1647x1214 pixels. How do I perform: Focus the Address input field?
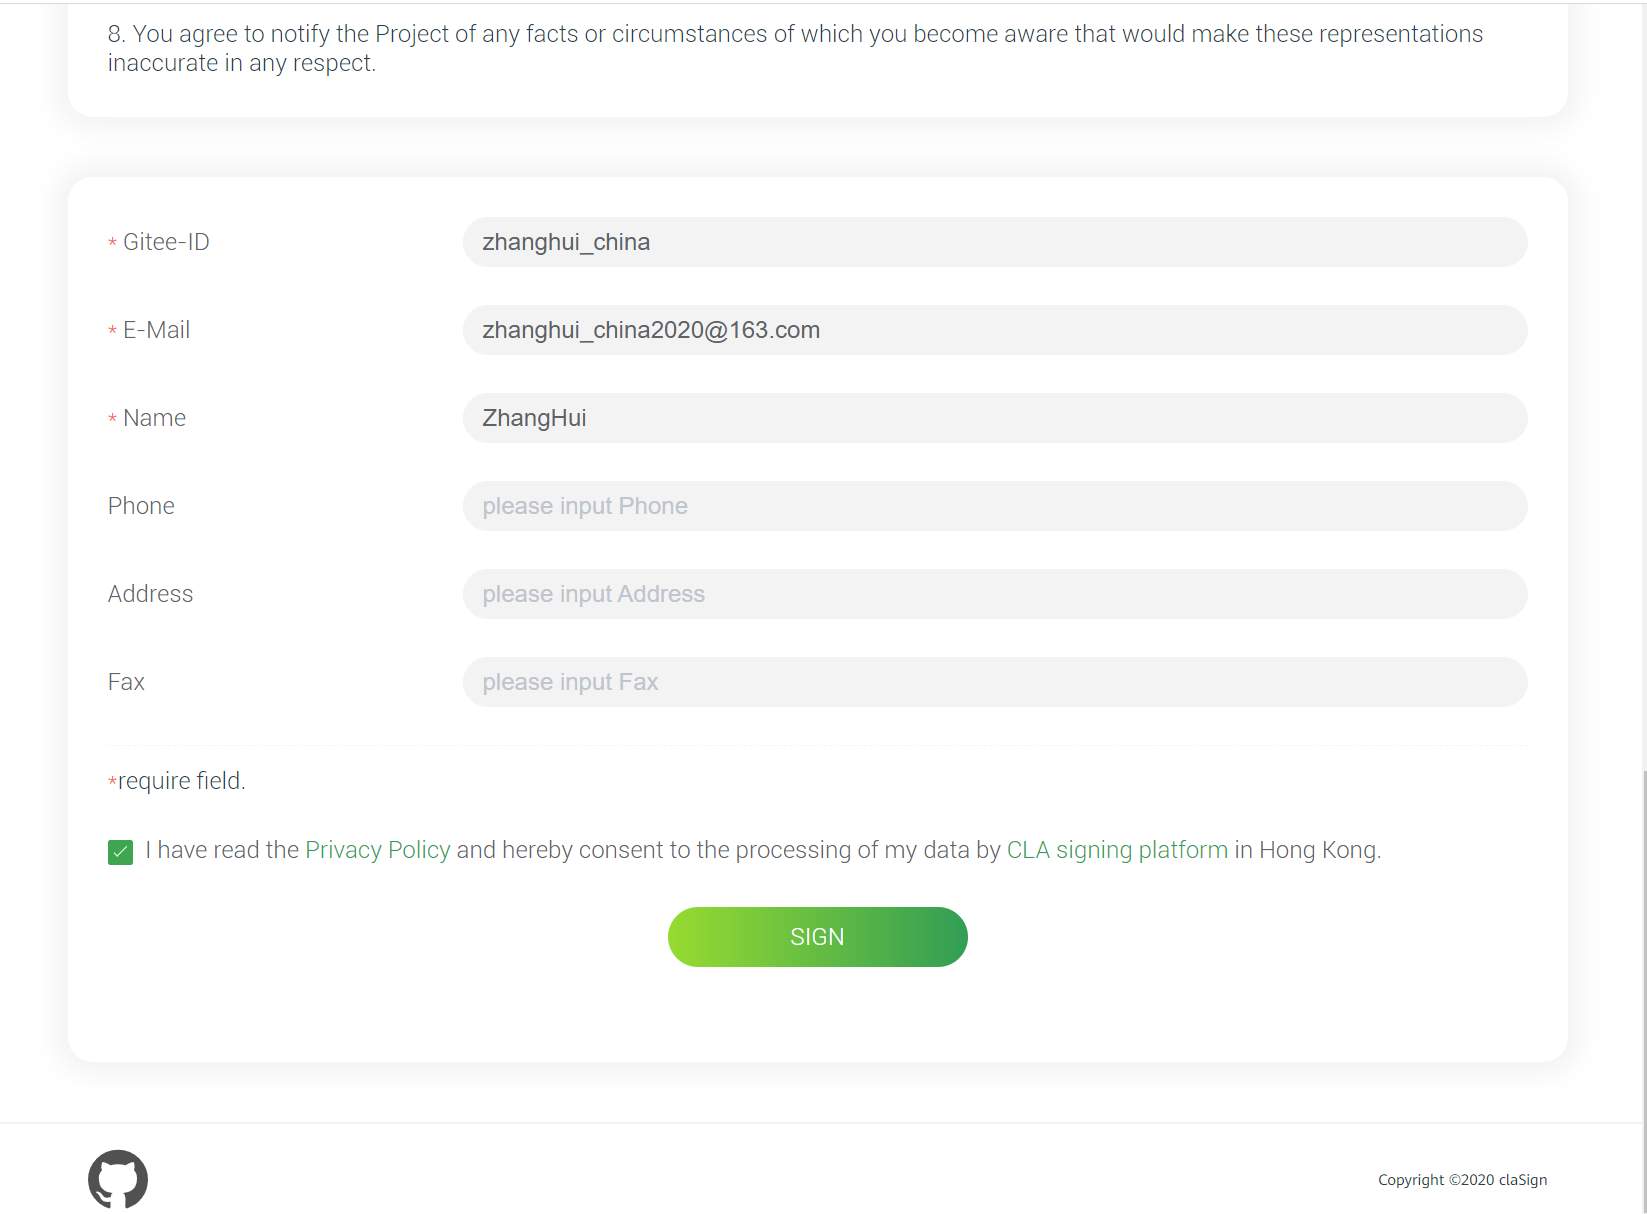tap(994, 594)
